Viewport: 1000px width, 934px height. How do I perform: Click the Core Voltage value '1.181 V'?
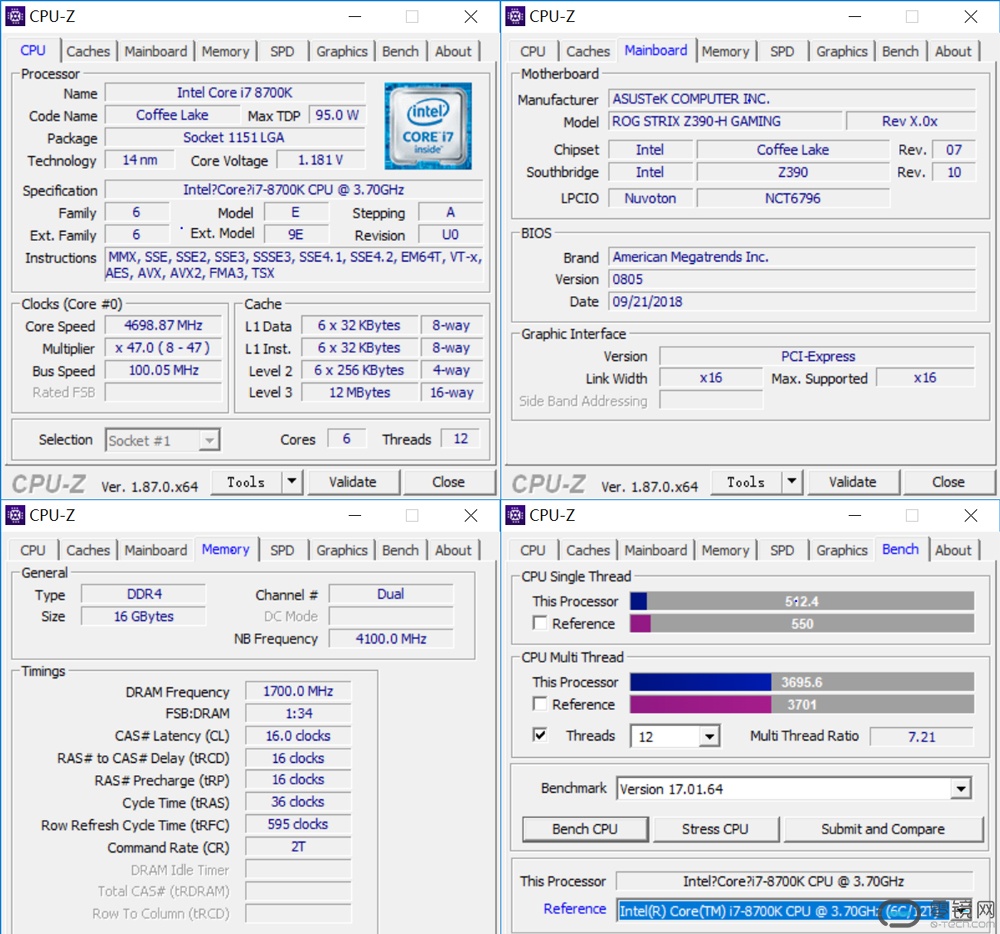pos(321,160)
